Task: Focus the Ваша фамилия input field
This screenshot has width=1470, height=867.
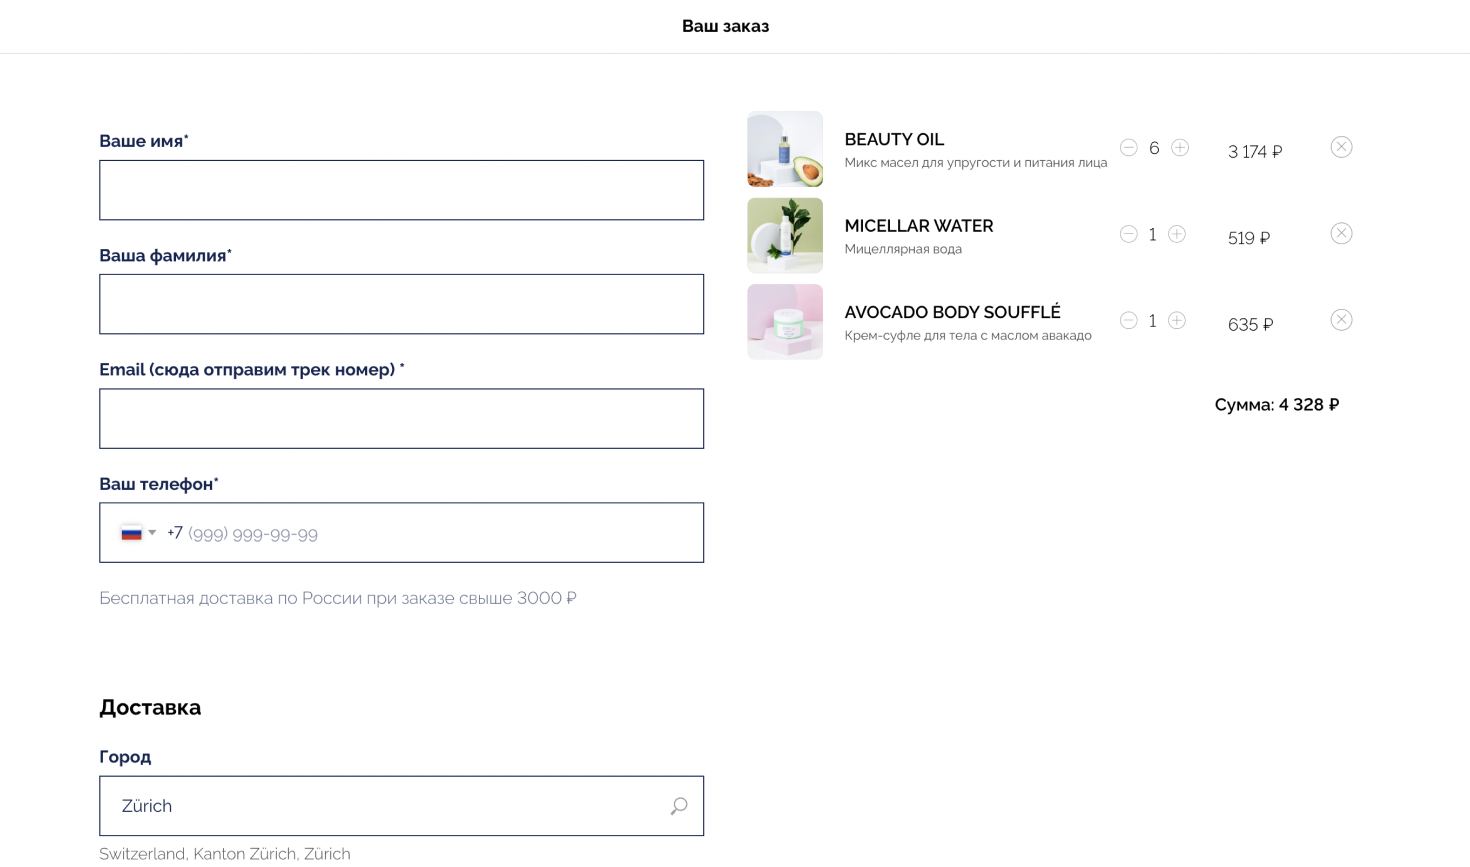Action: (x=401, y=304)
